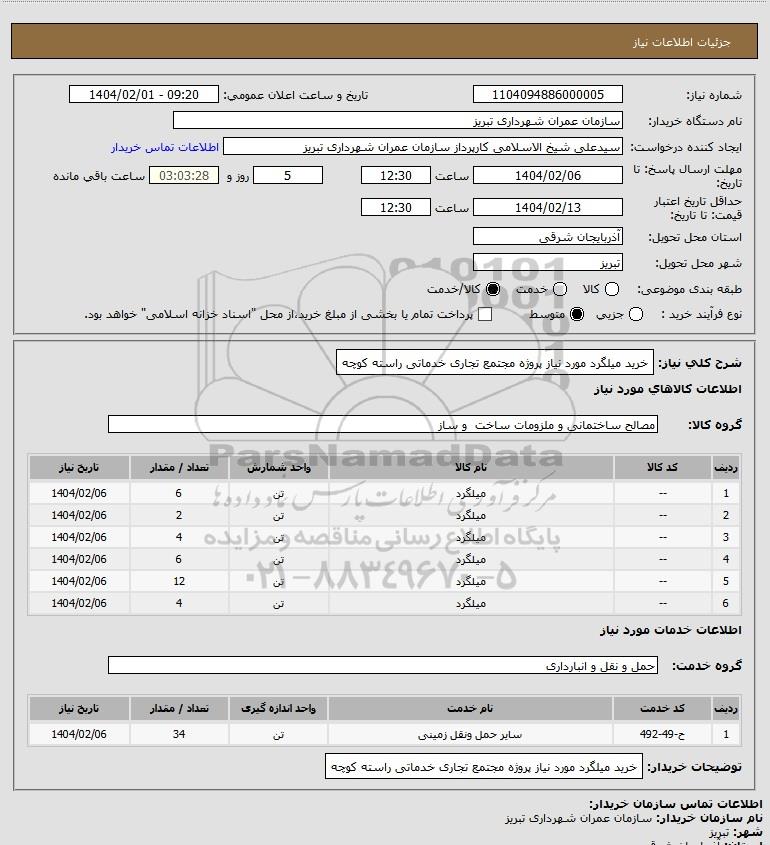770x845 pixels.
Task: Click the نام خدمت column header
Action: pos(470,708)
